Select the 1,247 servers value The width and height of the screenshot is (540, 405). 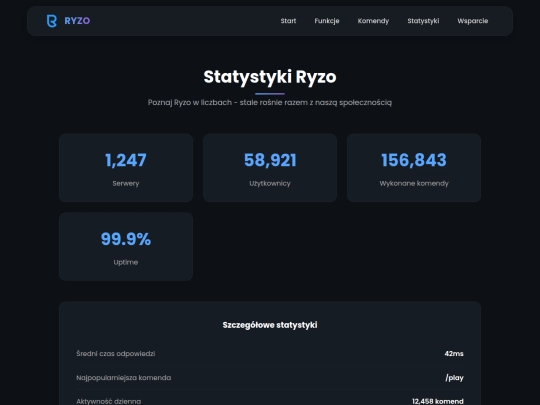(x=126, y=160)
